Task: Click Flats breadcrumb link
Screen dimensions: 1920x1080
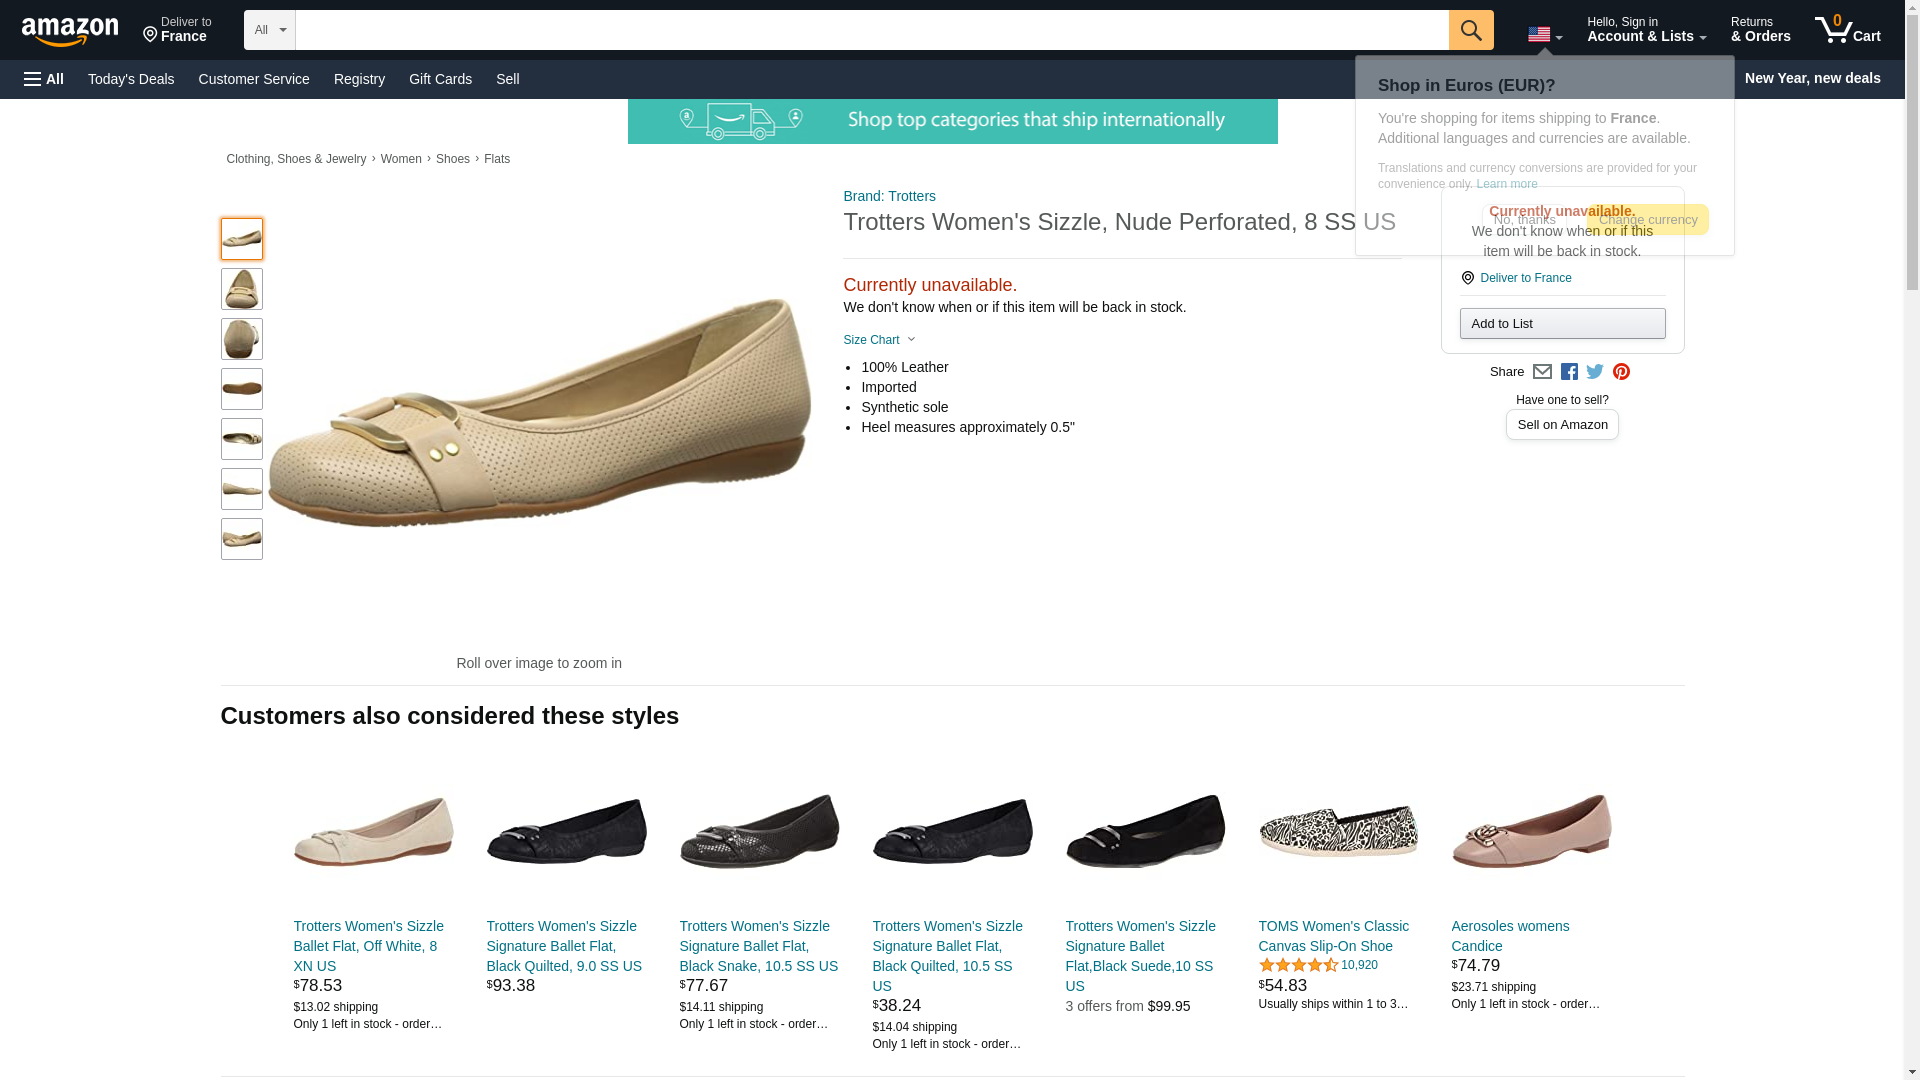Action: tap(496, 159)
